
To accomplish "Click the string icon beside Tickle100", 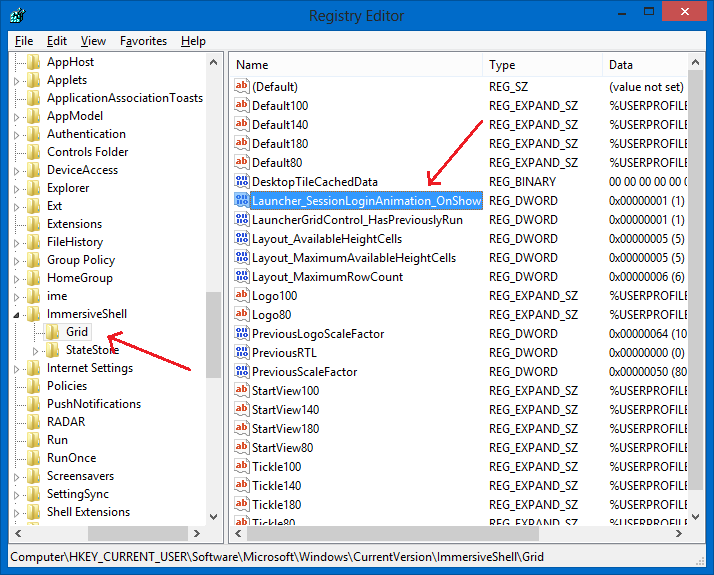I will click(241, 466).
